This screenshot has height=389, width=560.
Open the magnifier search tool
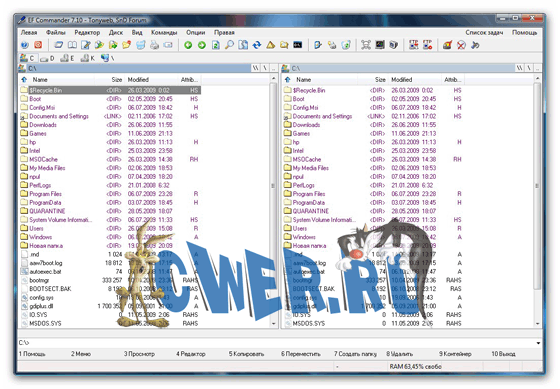pos(230,45)
